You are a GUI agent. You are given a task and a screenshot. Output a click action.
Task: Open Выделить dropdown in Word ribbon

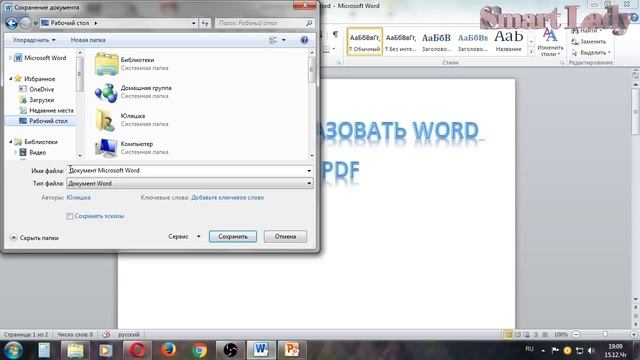click(591, 53)
